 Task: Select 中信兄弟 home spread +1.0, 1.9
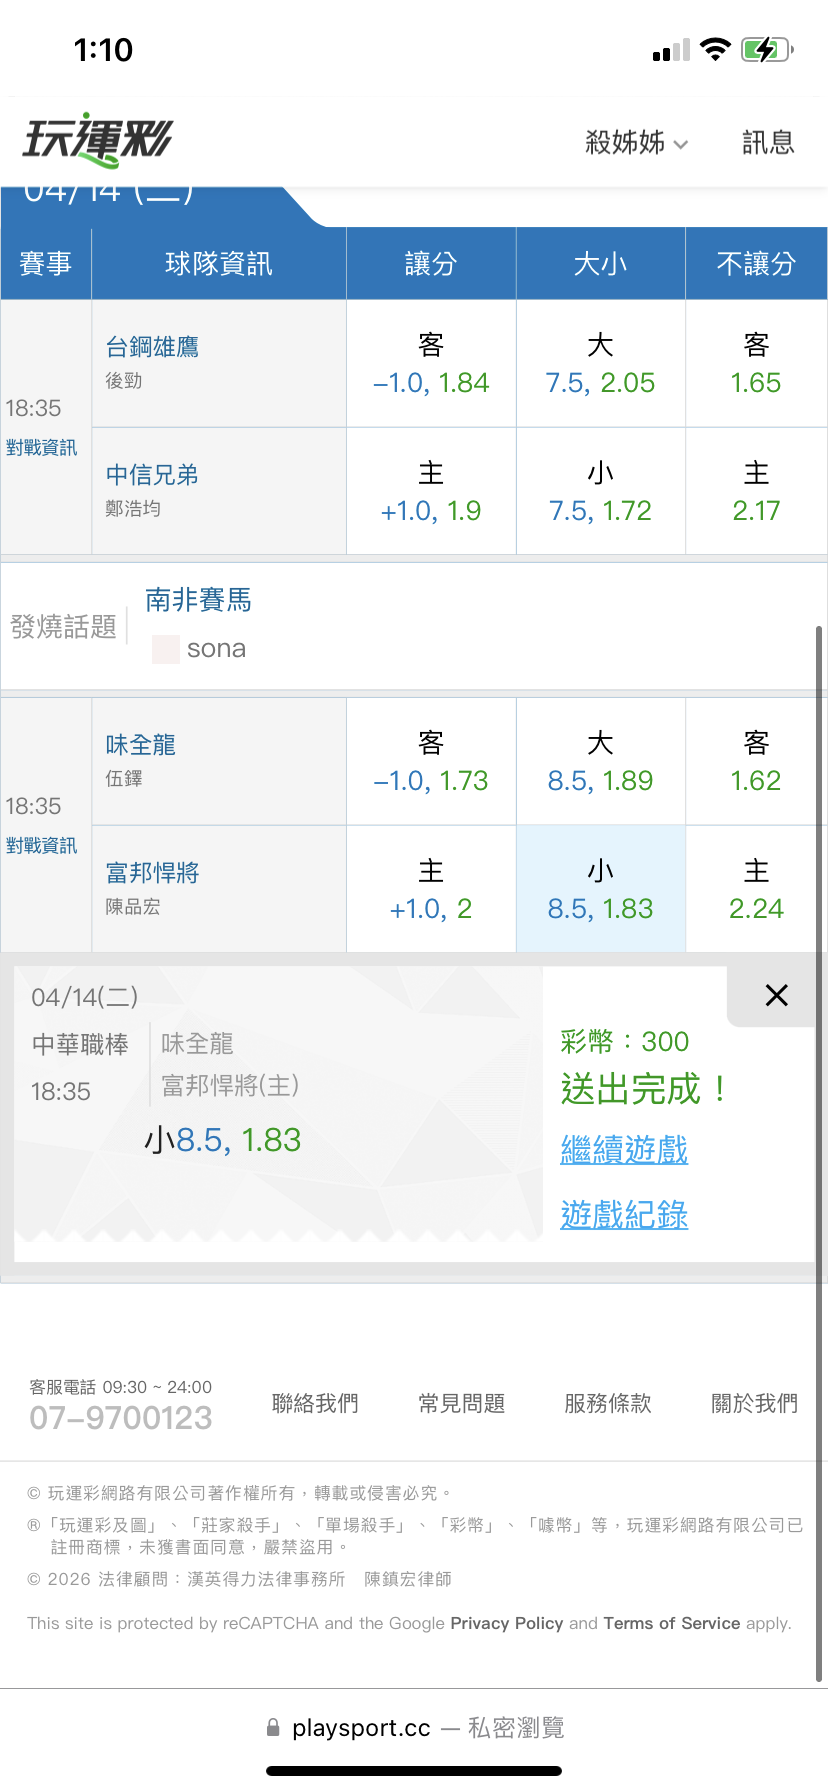431,492
